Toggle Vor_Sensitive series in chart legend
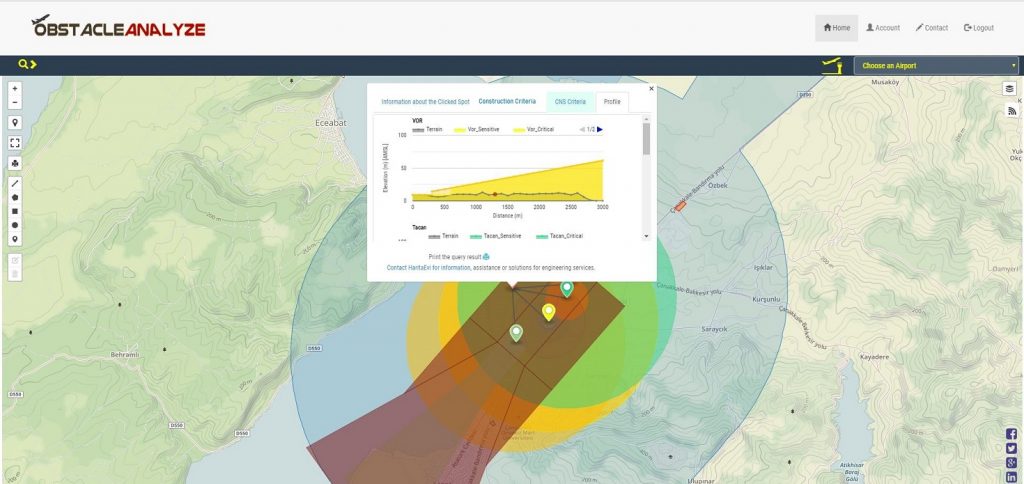Image resolution: width=1024 pixels, height=484 pixels. (x=476, y=129)
